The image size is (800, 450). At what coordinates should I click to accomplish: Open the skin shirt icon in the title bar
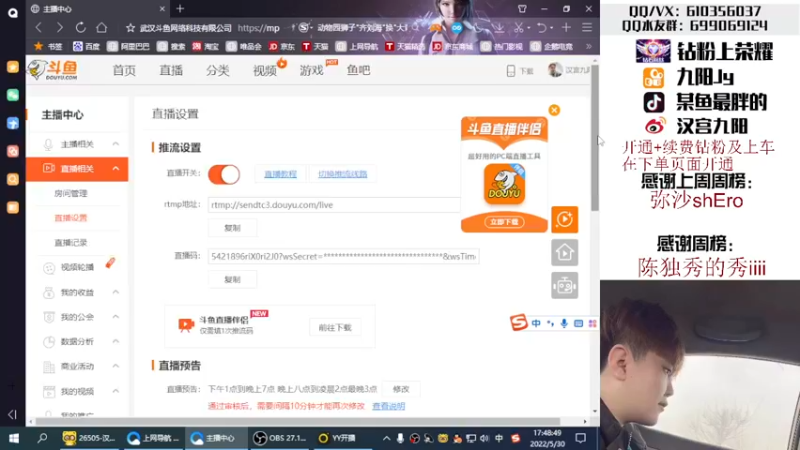coord(522,9)
